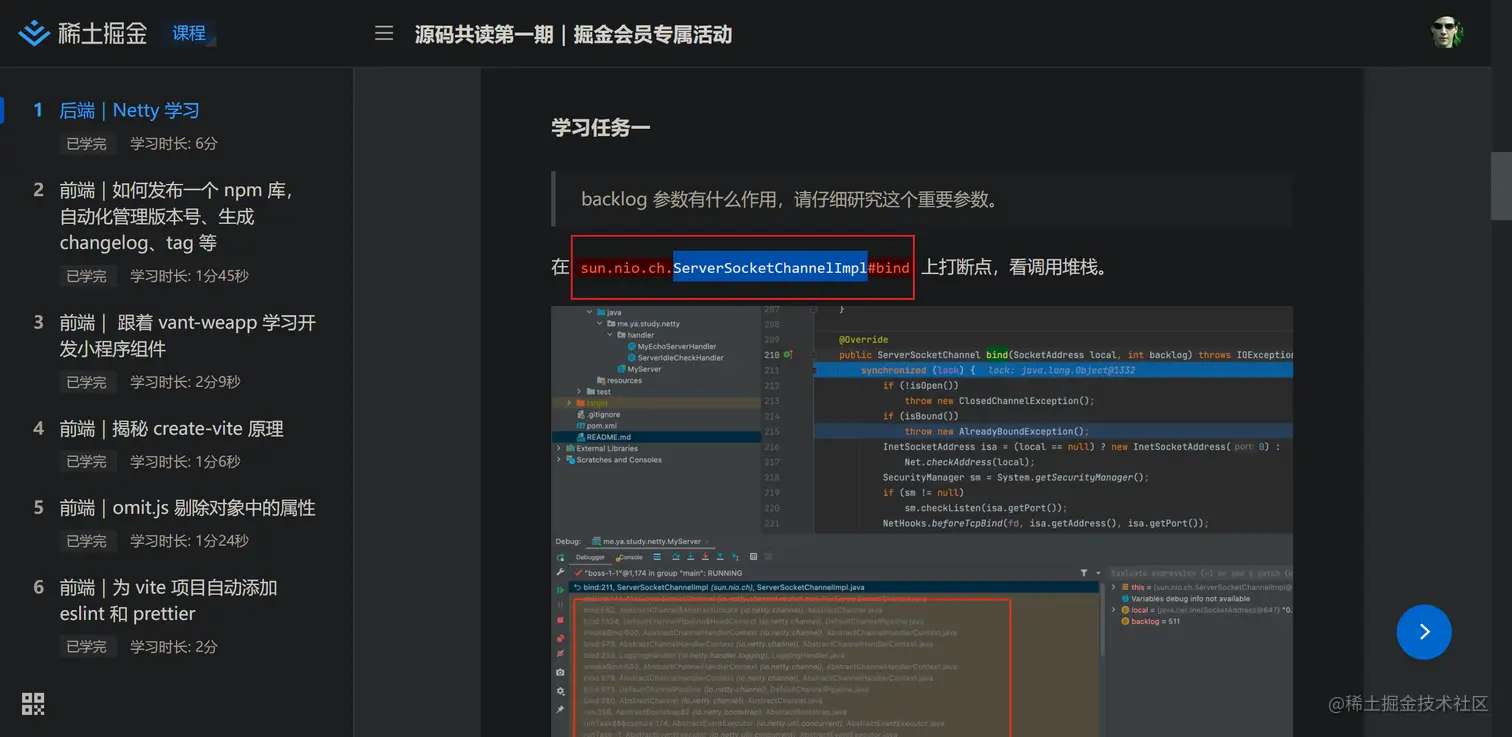Image resolution: width=1512 pixels, height=737 pixels.
Task: Go to next lesson with blue arrow button
Action: (x=1424, y=631)
